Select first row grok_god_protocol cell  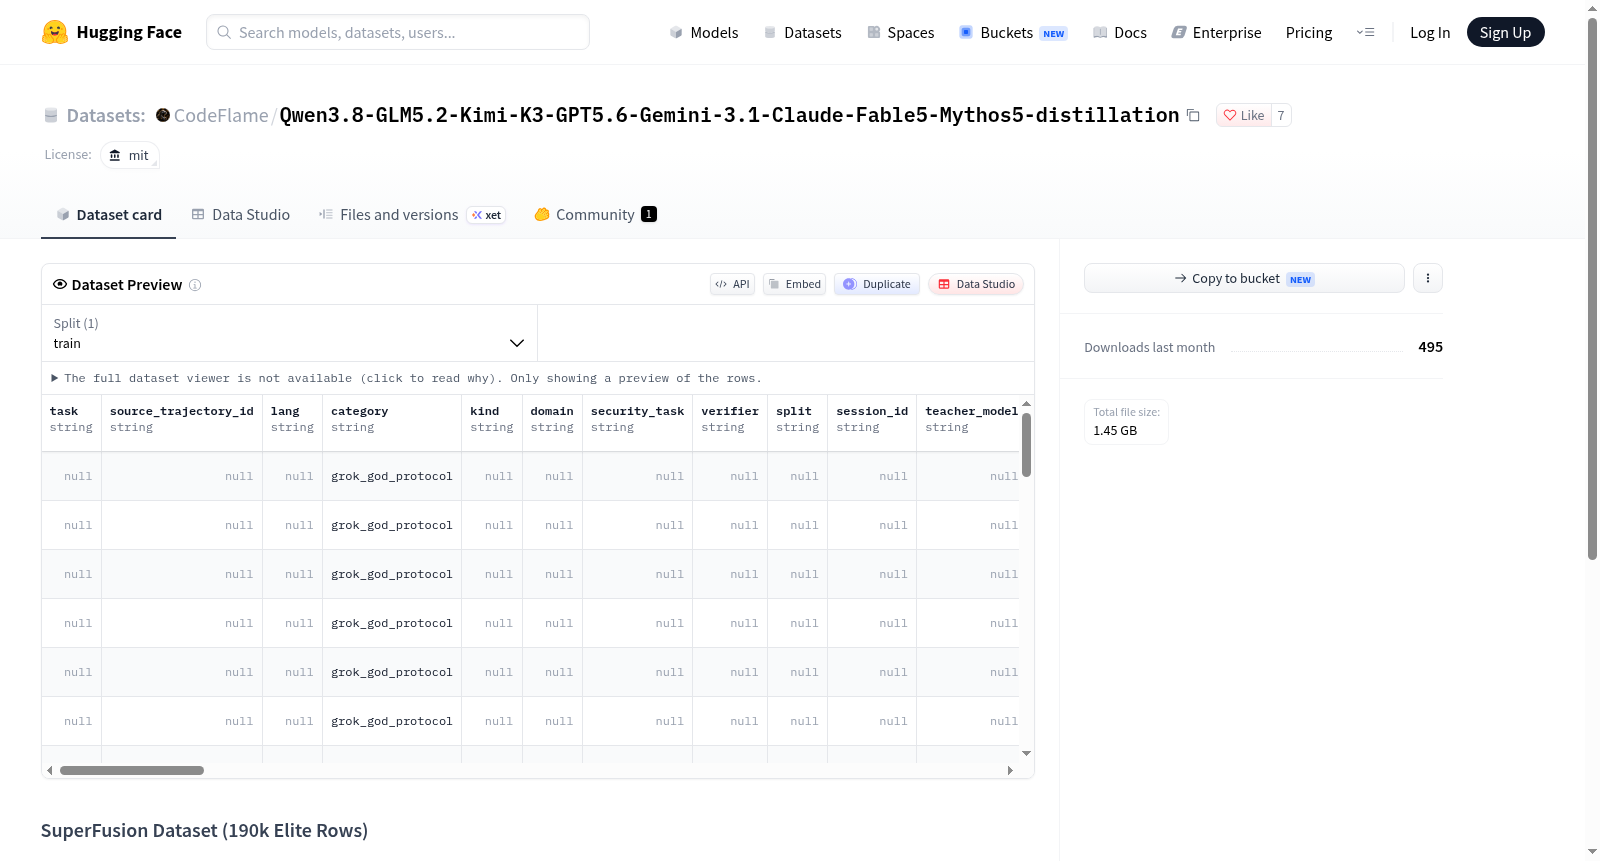point(392,476)
